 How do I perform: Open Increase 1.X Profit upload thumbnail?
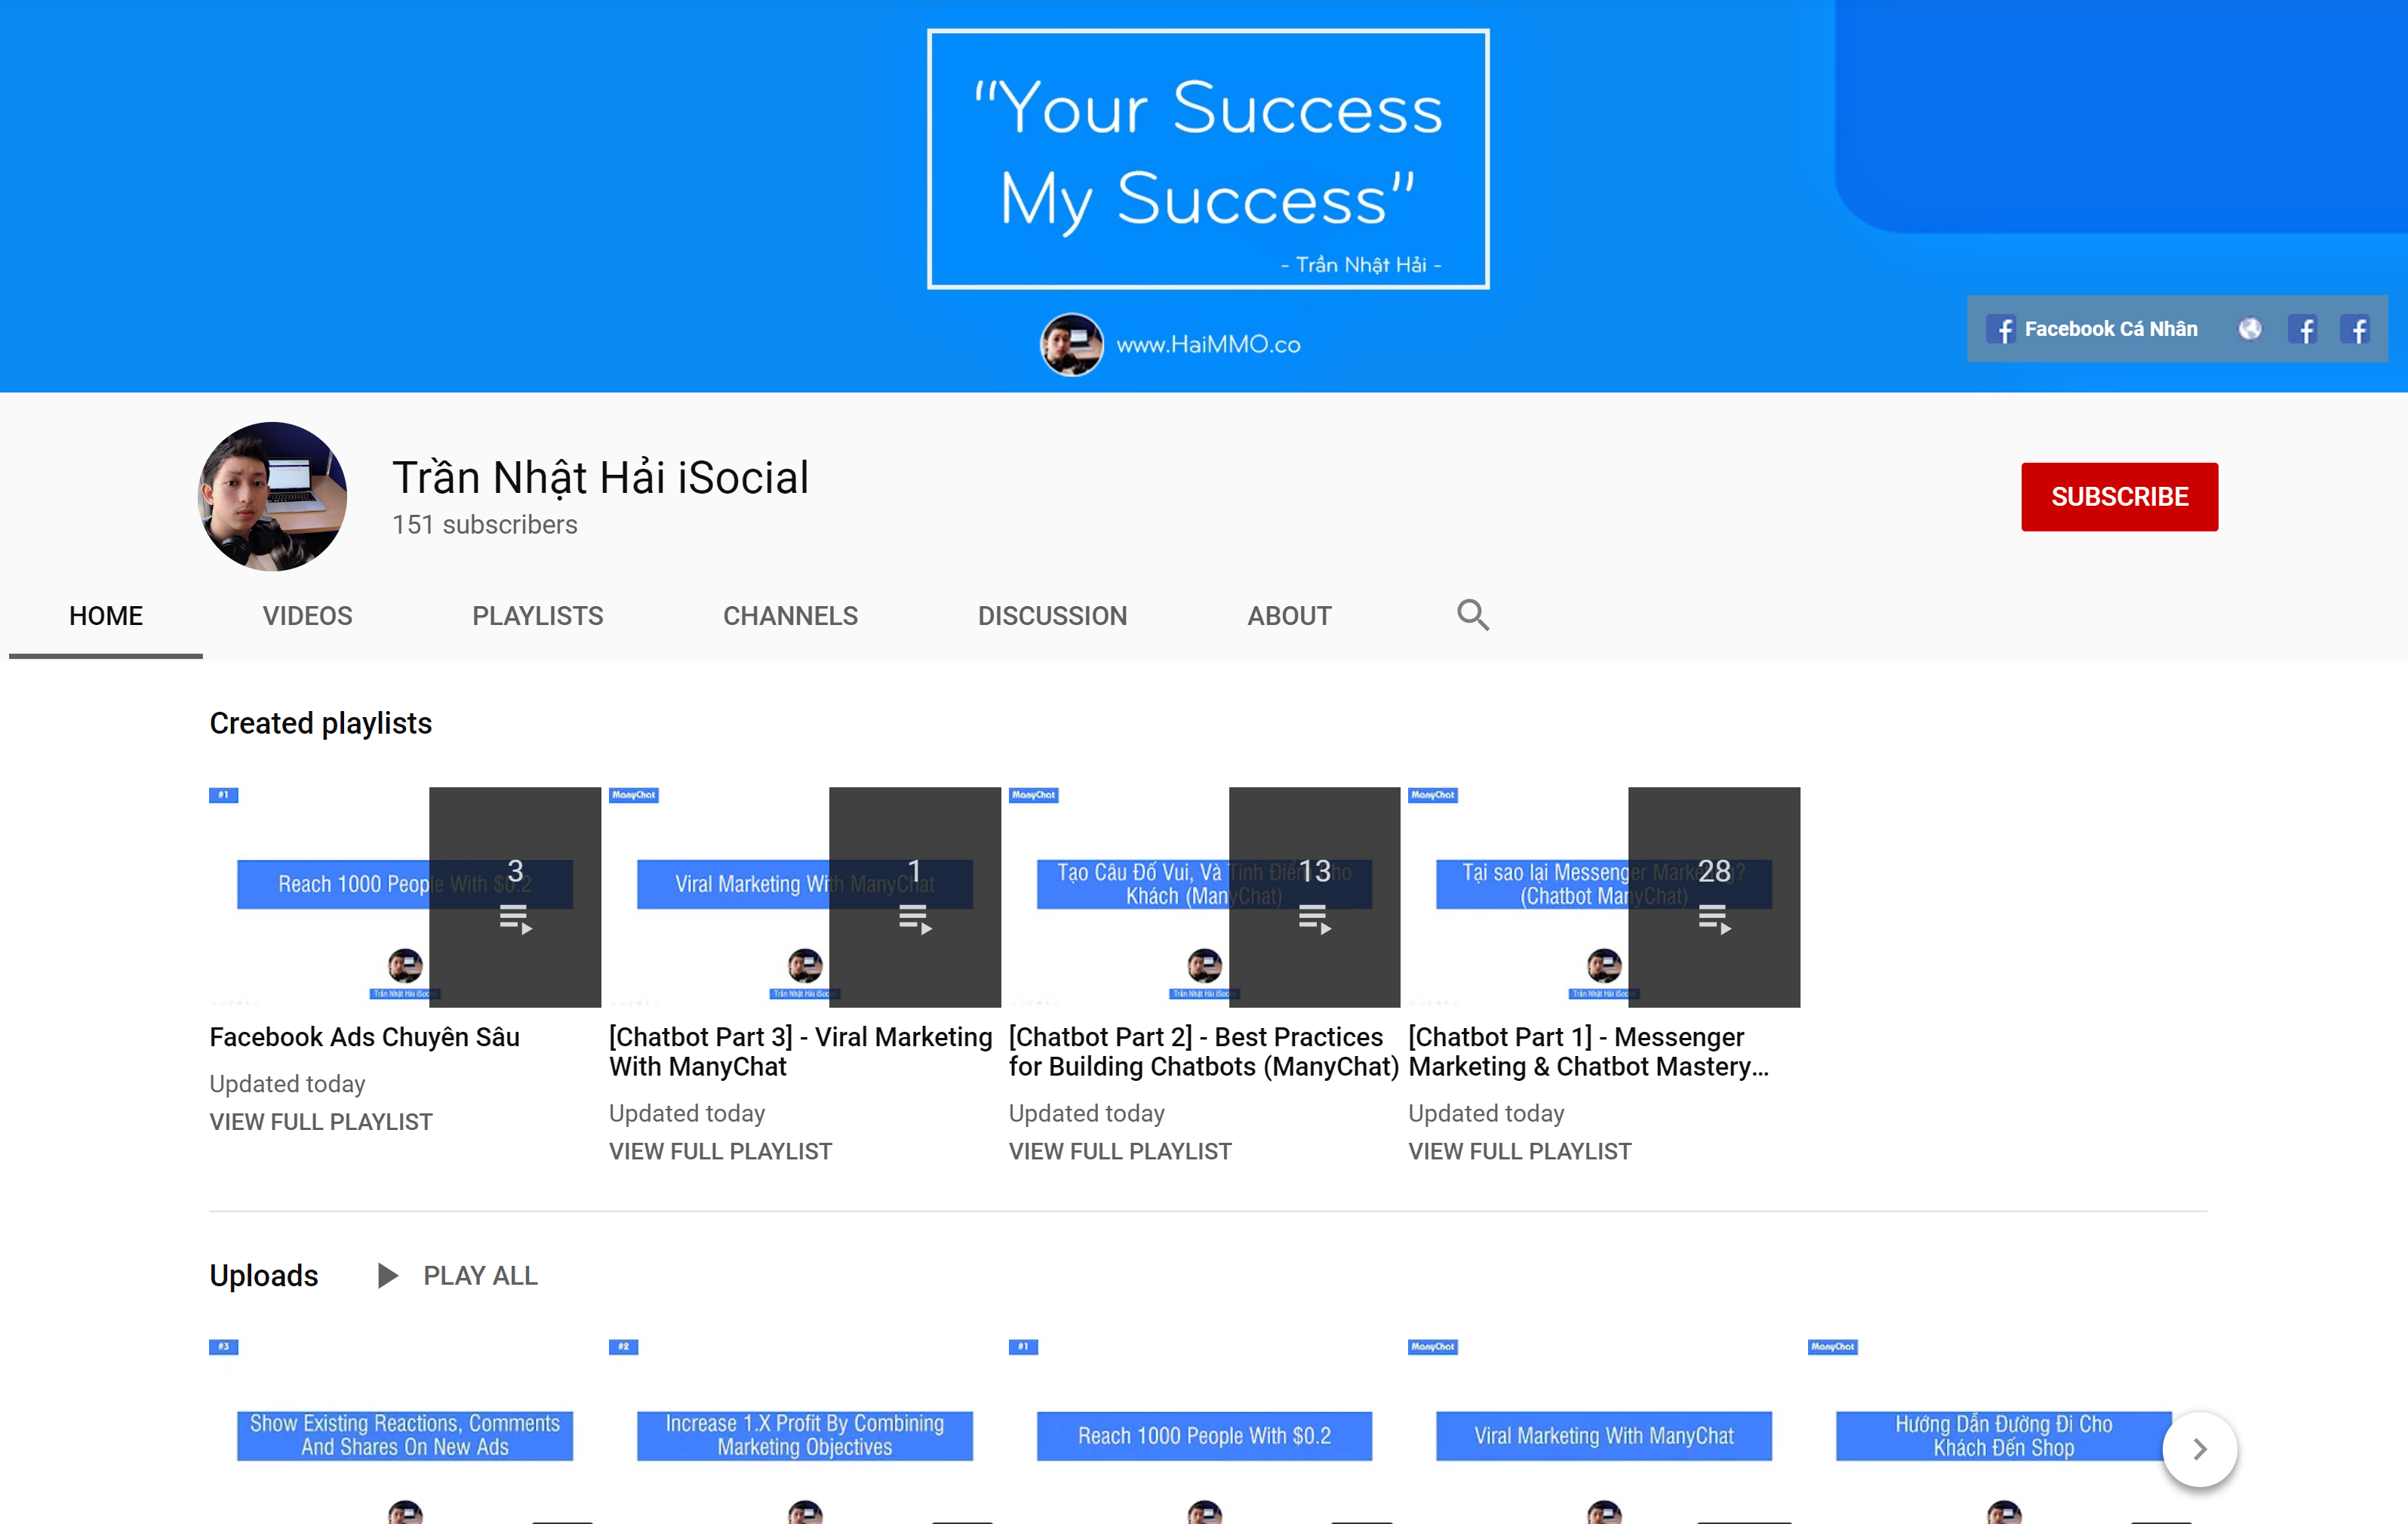point(805,1431)
